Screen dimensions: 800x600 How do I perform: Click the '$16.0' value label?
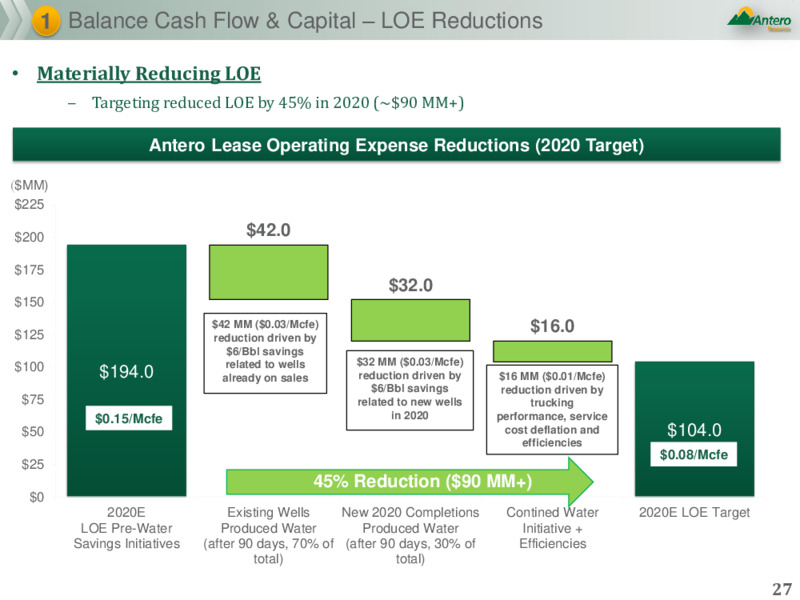pos(553,326)
